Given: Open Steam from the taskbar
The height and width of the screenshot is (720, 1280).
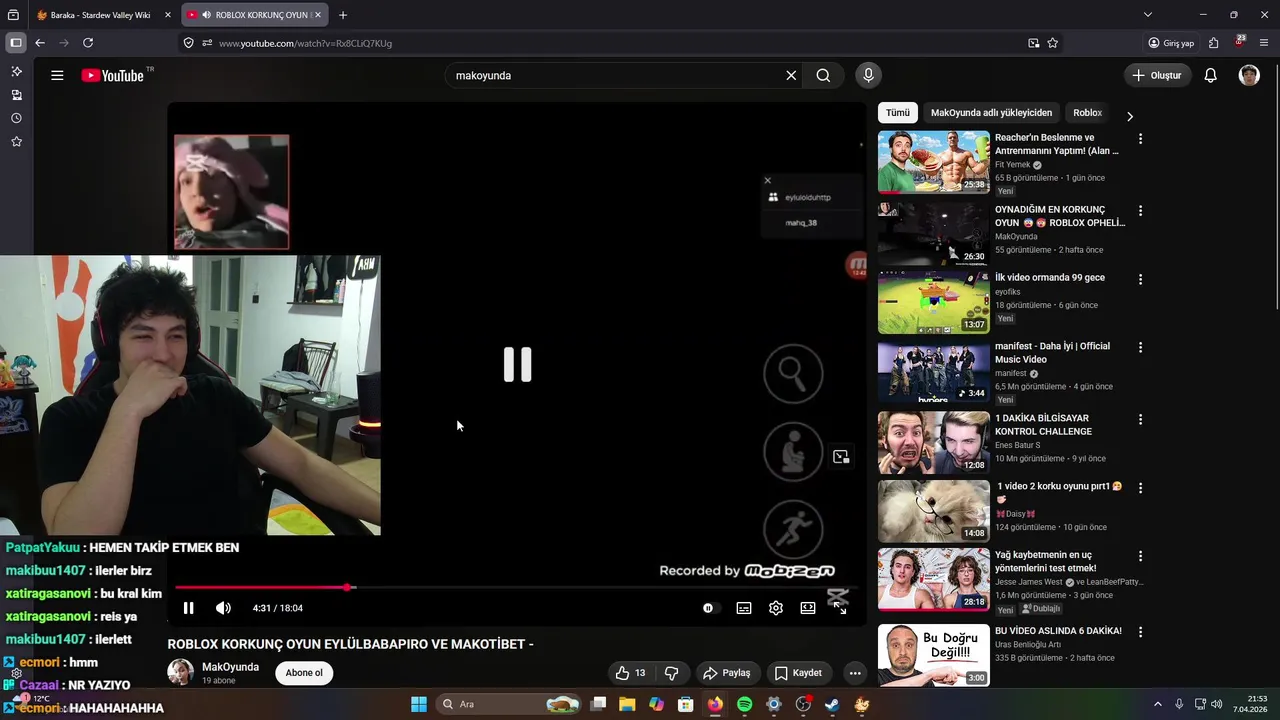Looking at the screenshot, I should pos(832,704).
